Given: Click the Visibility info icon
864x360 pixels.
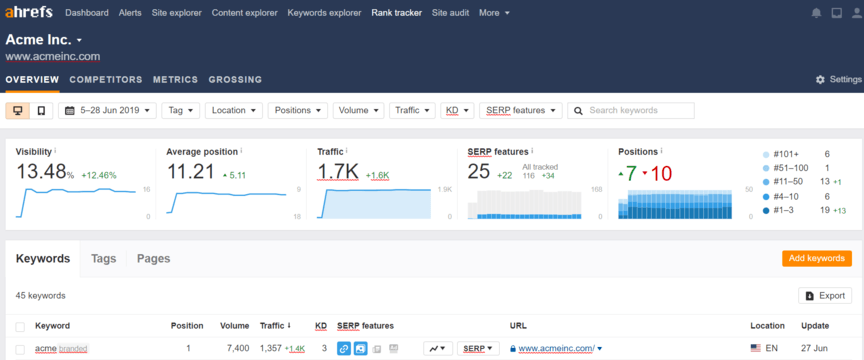Looking at the screenshot, I should [56, 150].
